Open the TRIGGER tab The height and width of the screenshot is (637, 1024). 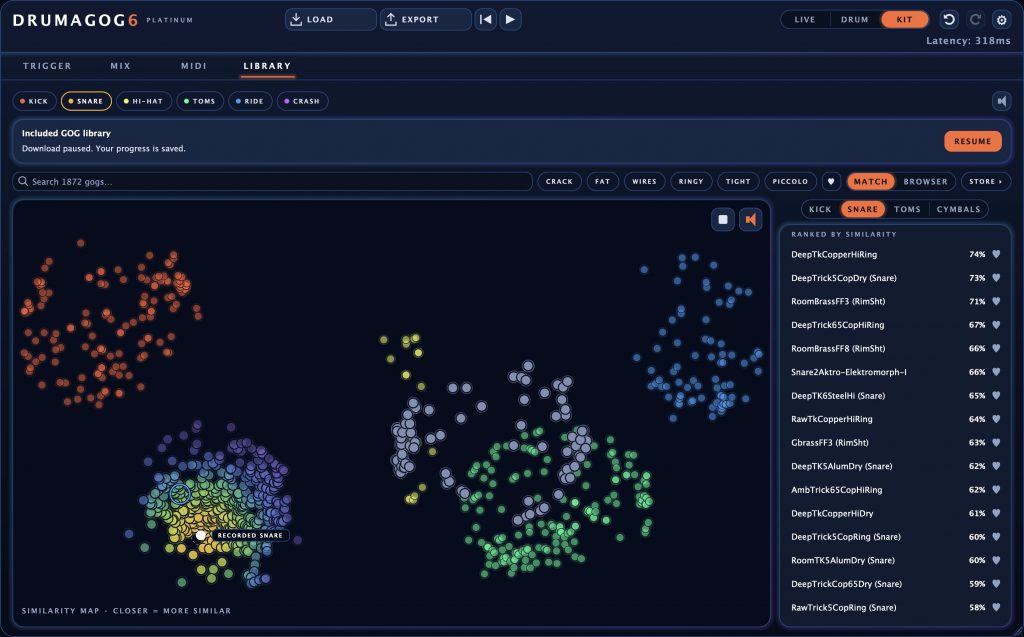pos(47,66)
